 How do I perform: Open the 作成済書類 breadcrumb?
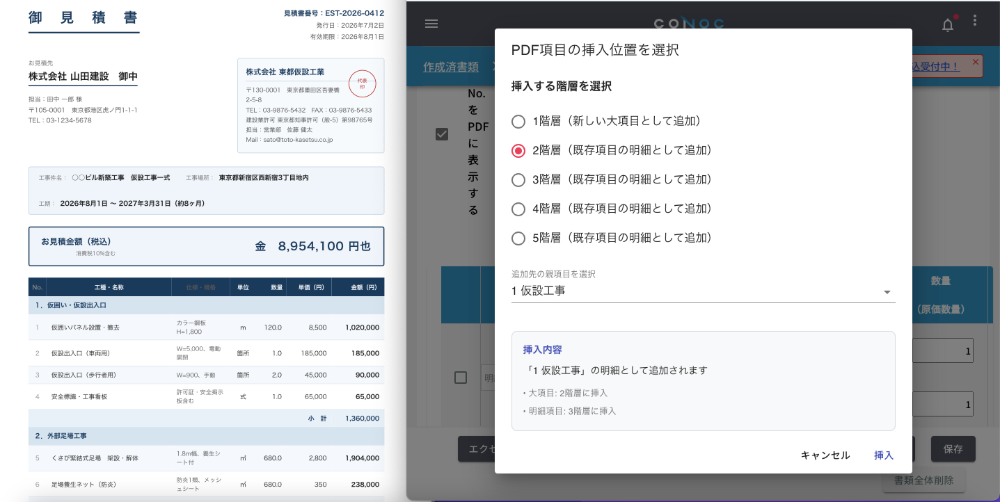pyautogui.click(x=451, y=67)
